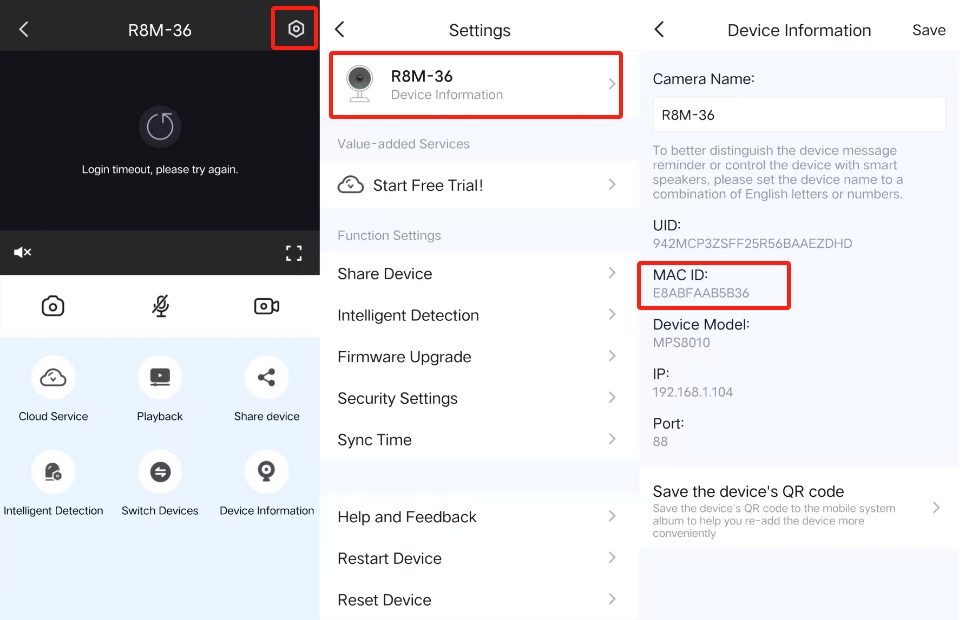Tap the Share device icon
The height and width of the screenshot is (620, 961).
pyautogui.click(x=266, y=378)
